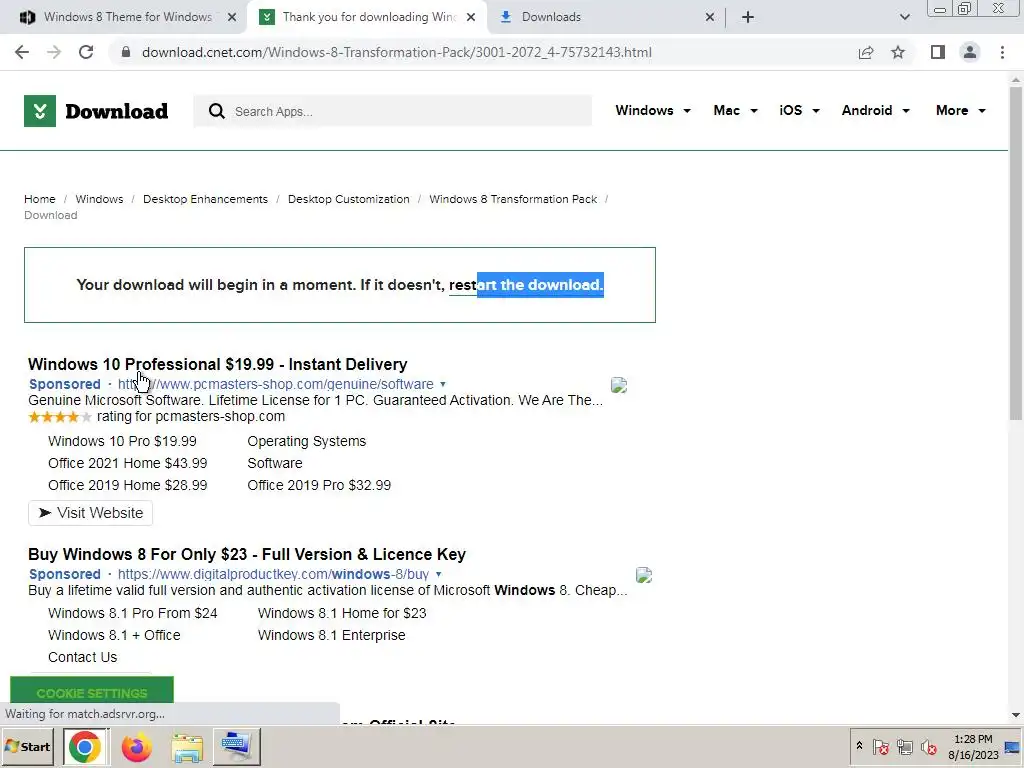
Task: Click the page vertical scrollbar
Action: click(1016, 253)
